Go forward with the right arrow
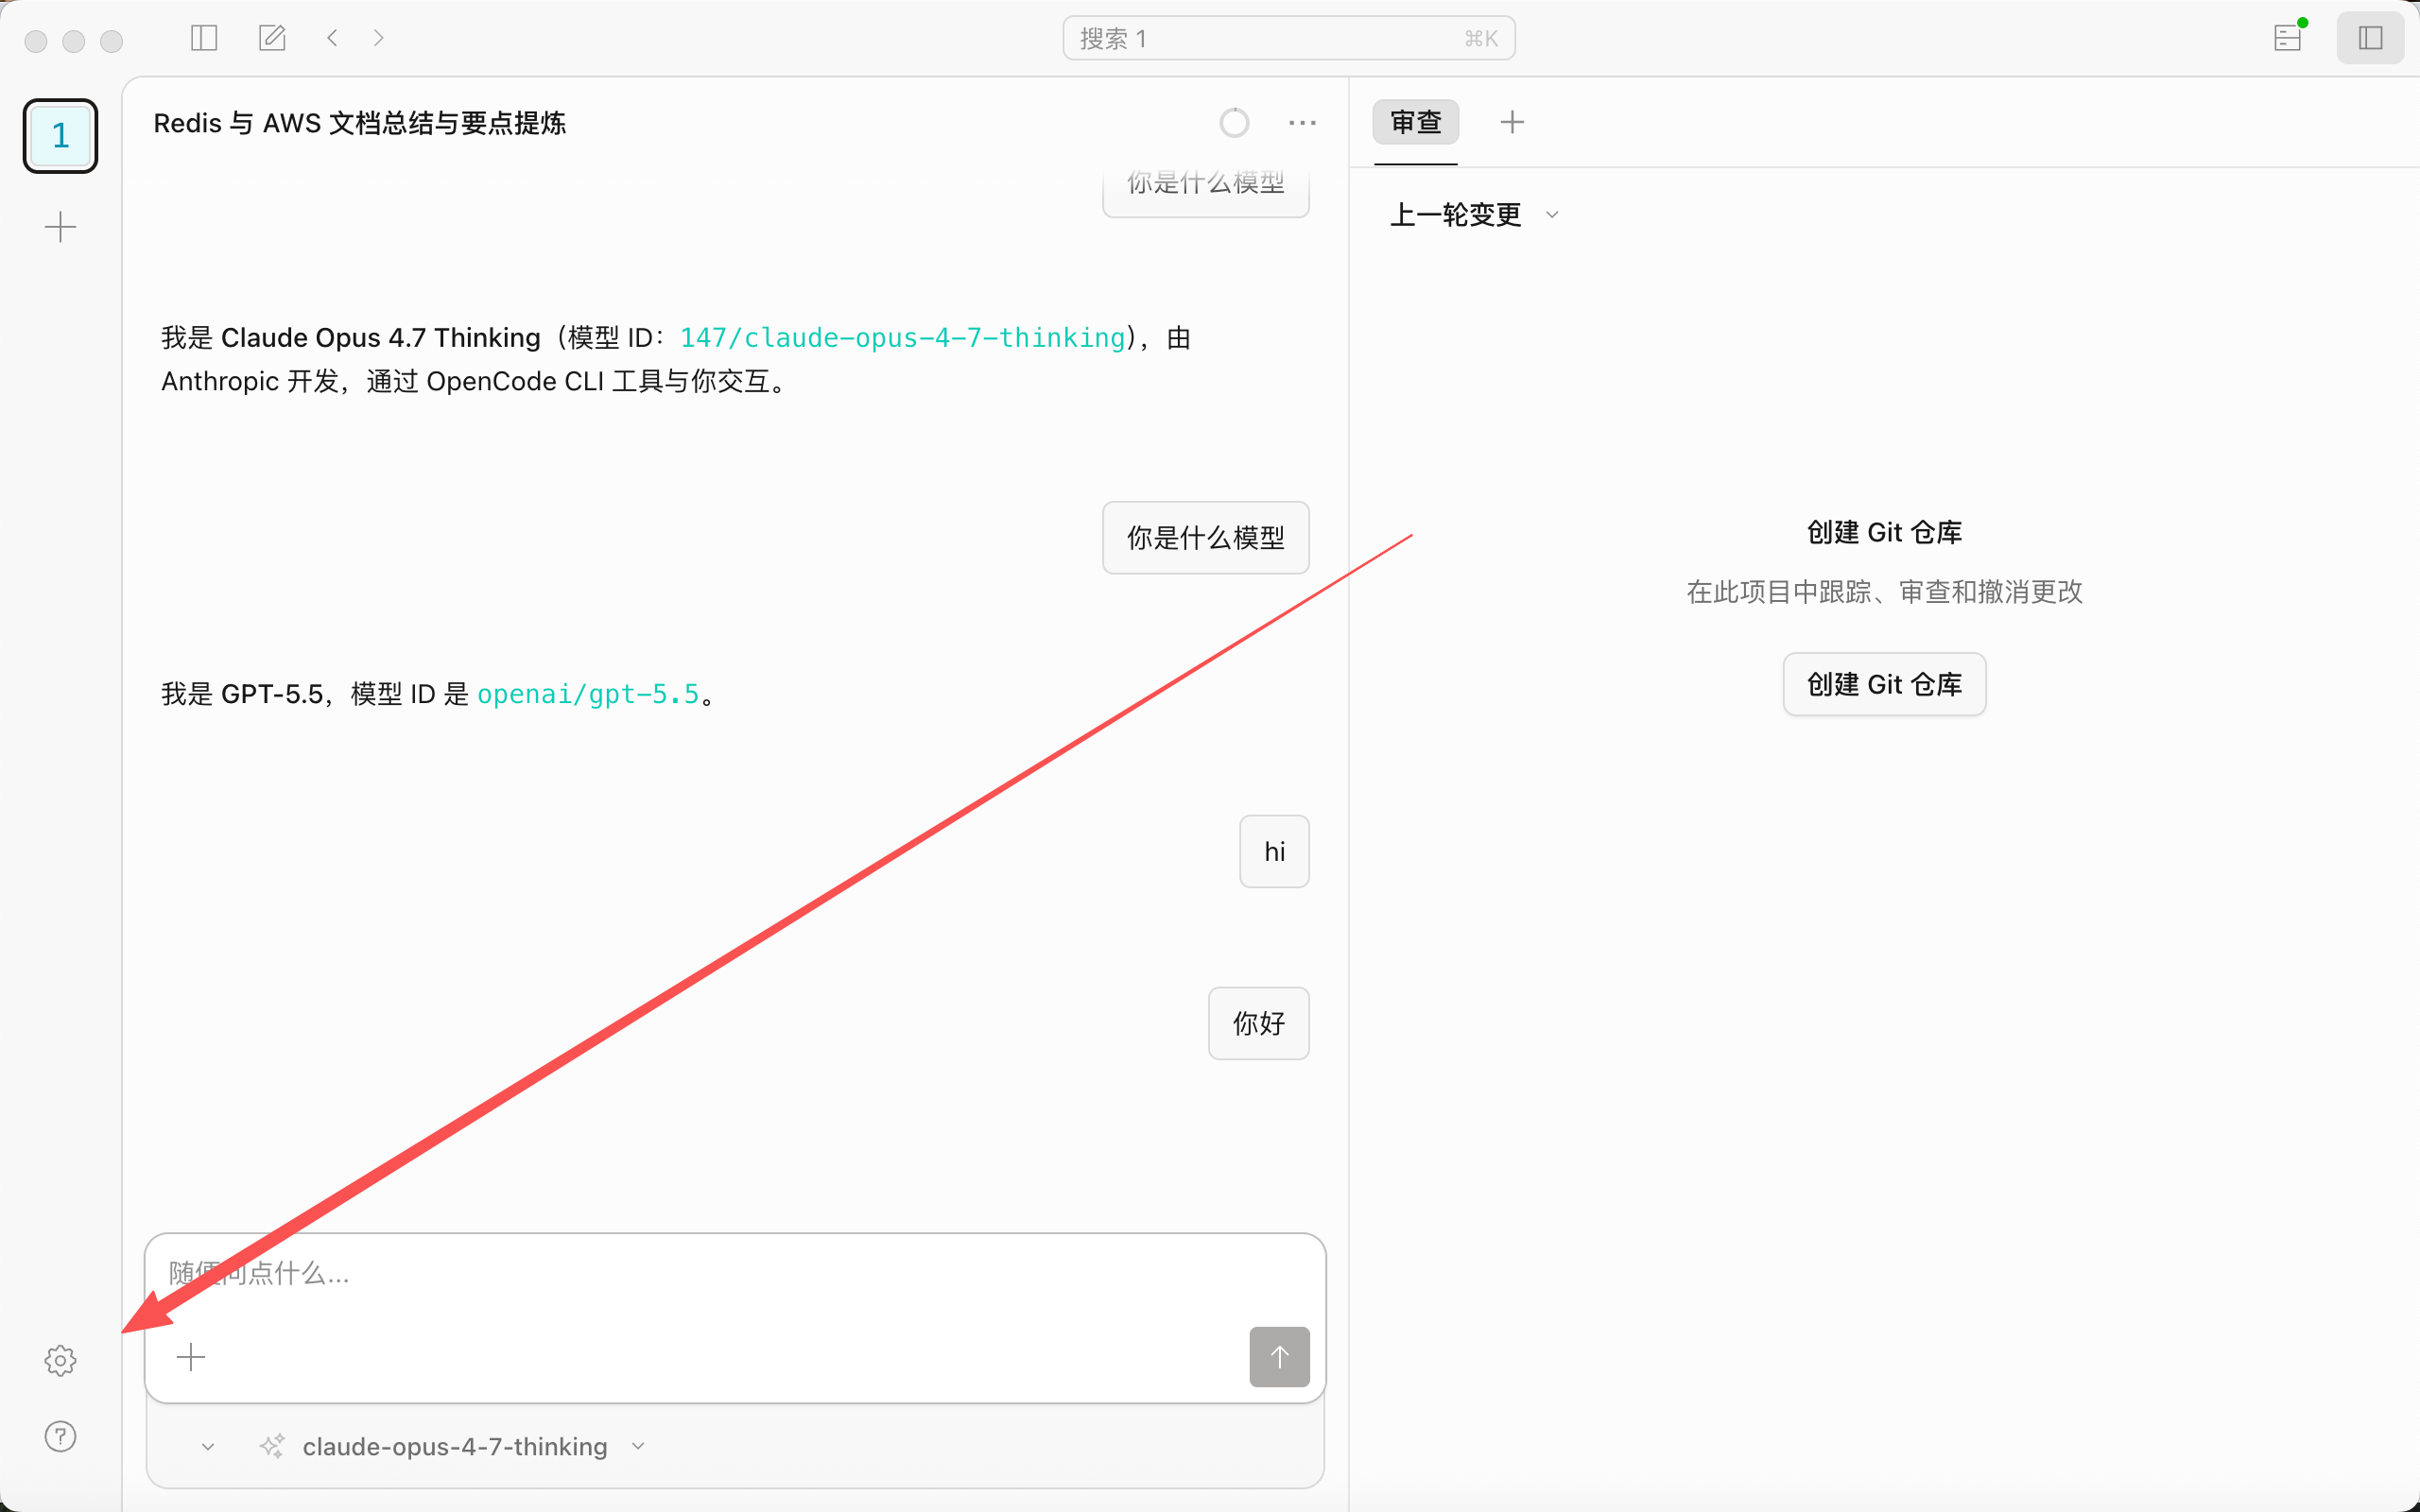The width and height of the screenshot is (2420, 1512). (379, 38)
